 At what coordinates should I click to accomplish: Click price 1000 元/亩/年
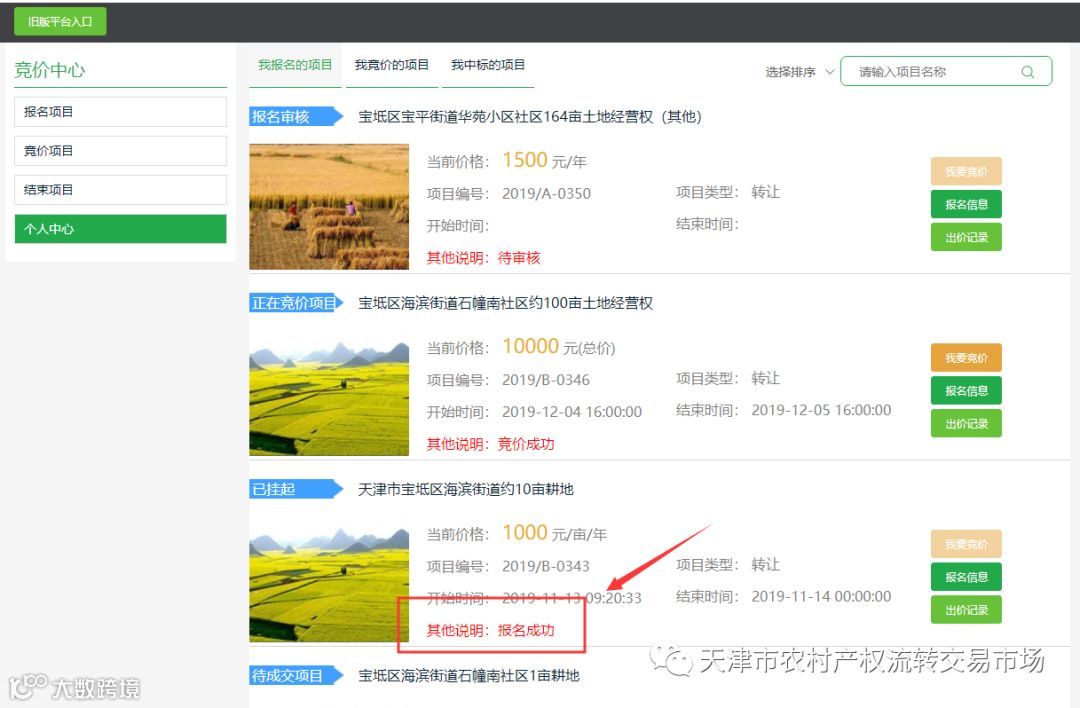pyautogui.click(x=554, y=533)
